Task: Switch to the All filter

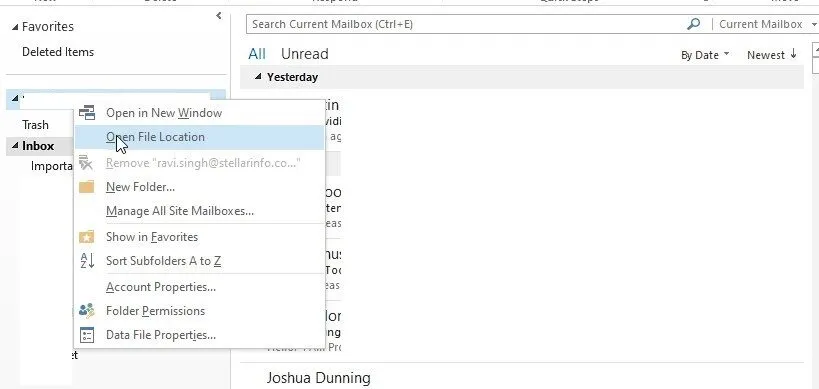Action: 257,54
